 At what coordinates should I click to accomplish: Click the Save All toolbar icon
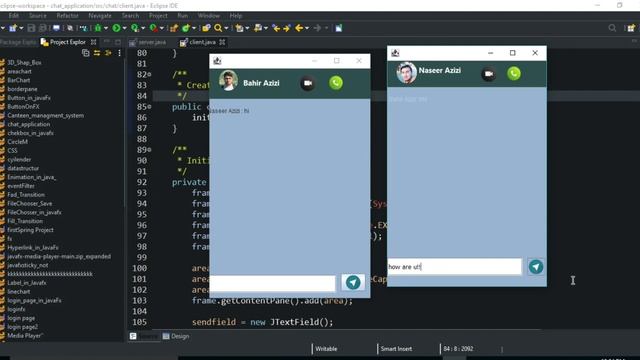(x=42, y=28)
